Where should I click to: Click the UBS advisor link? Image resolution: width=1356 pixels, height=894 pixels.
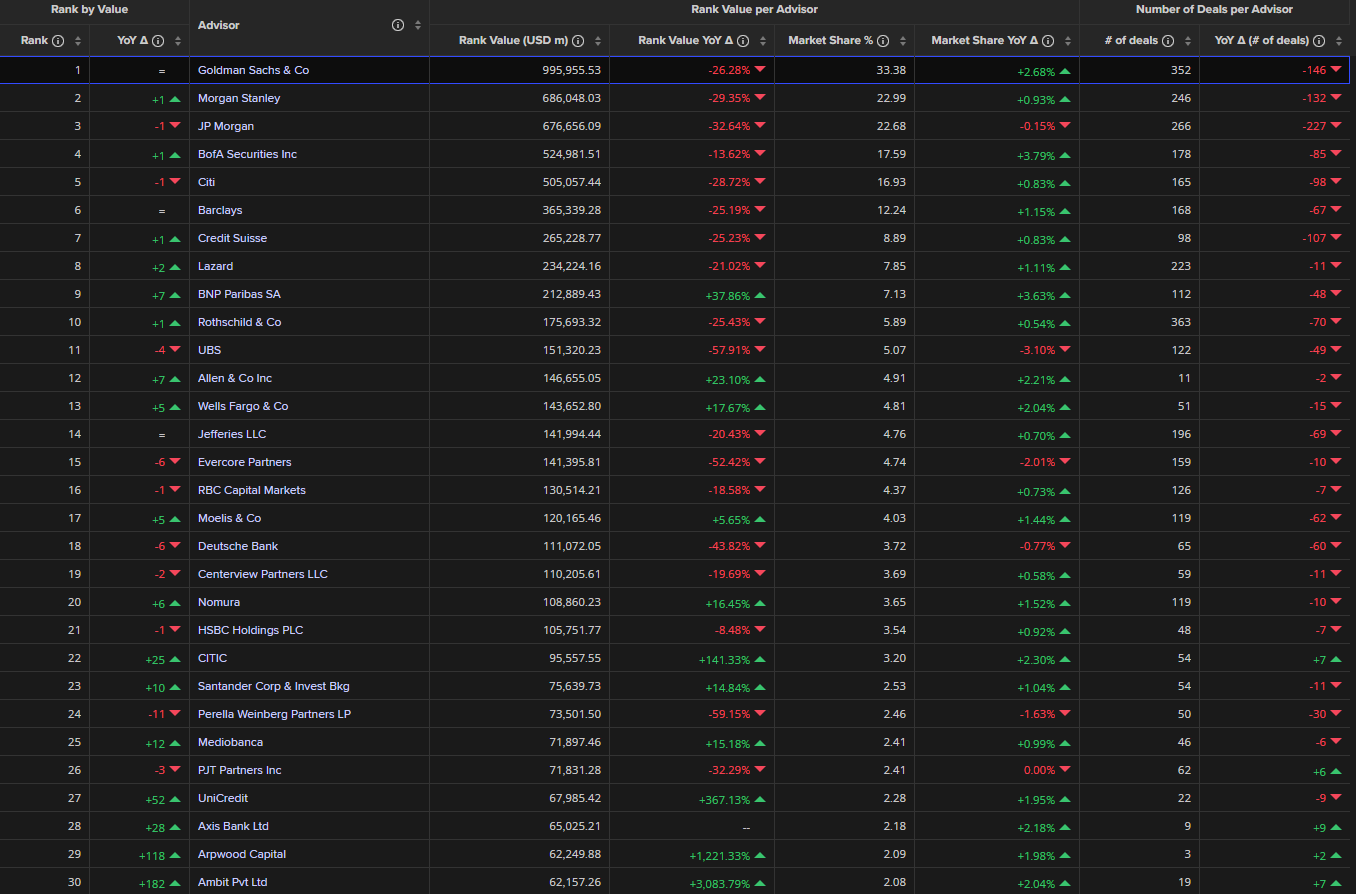tap(209, 350)
